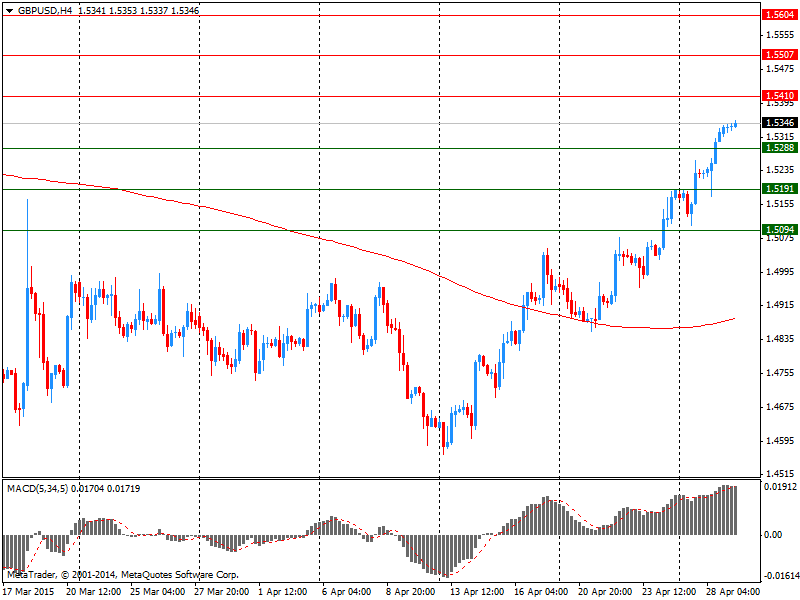Click the 20 Mar 12:00 time axis label
800x600 pixels.
(94, 592)
